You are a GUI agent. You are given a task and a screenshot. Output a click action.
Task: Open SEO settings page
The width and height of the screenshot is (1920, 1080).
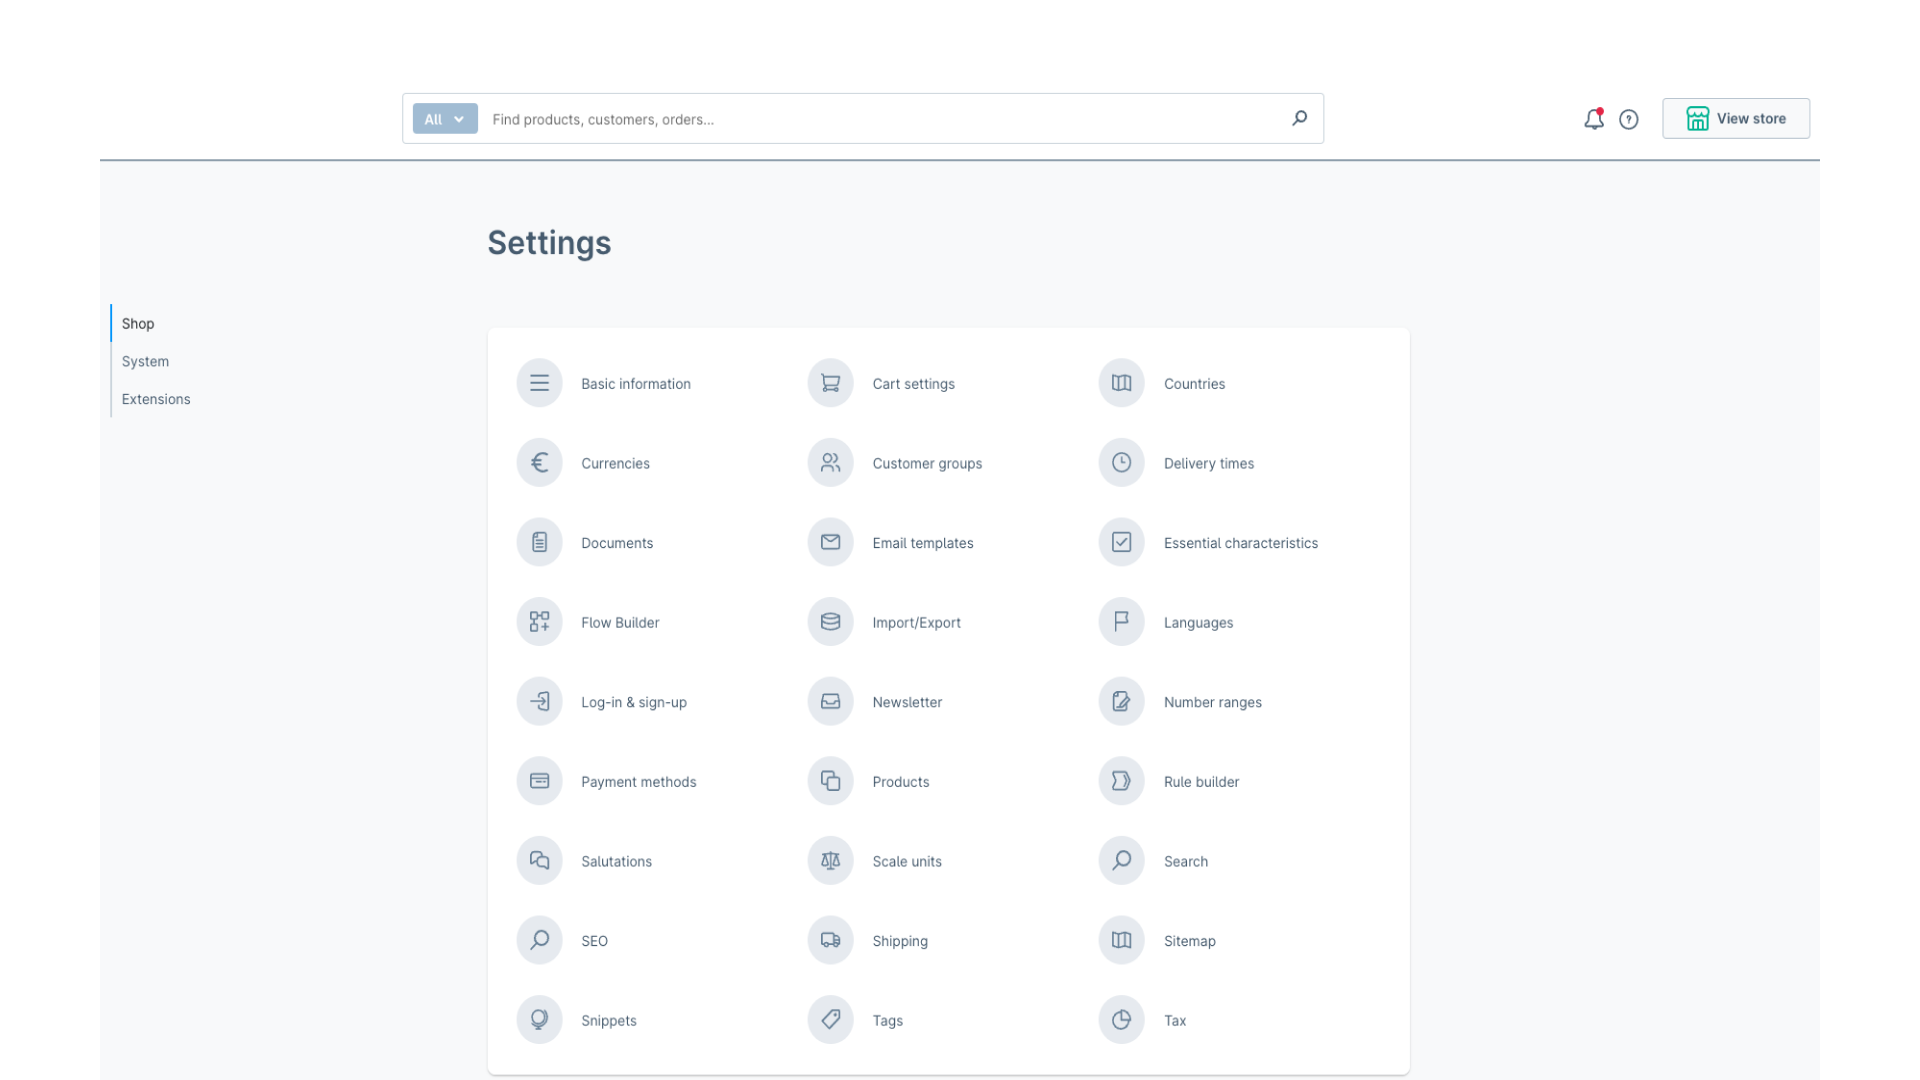(595, 940)
